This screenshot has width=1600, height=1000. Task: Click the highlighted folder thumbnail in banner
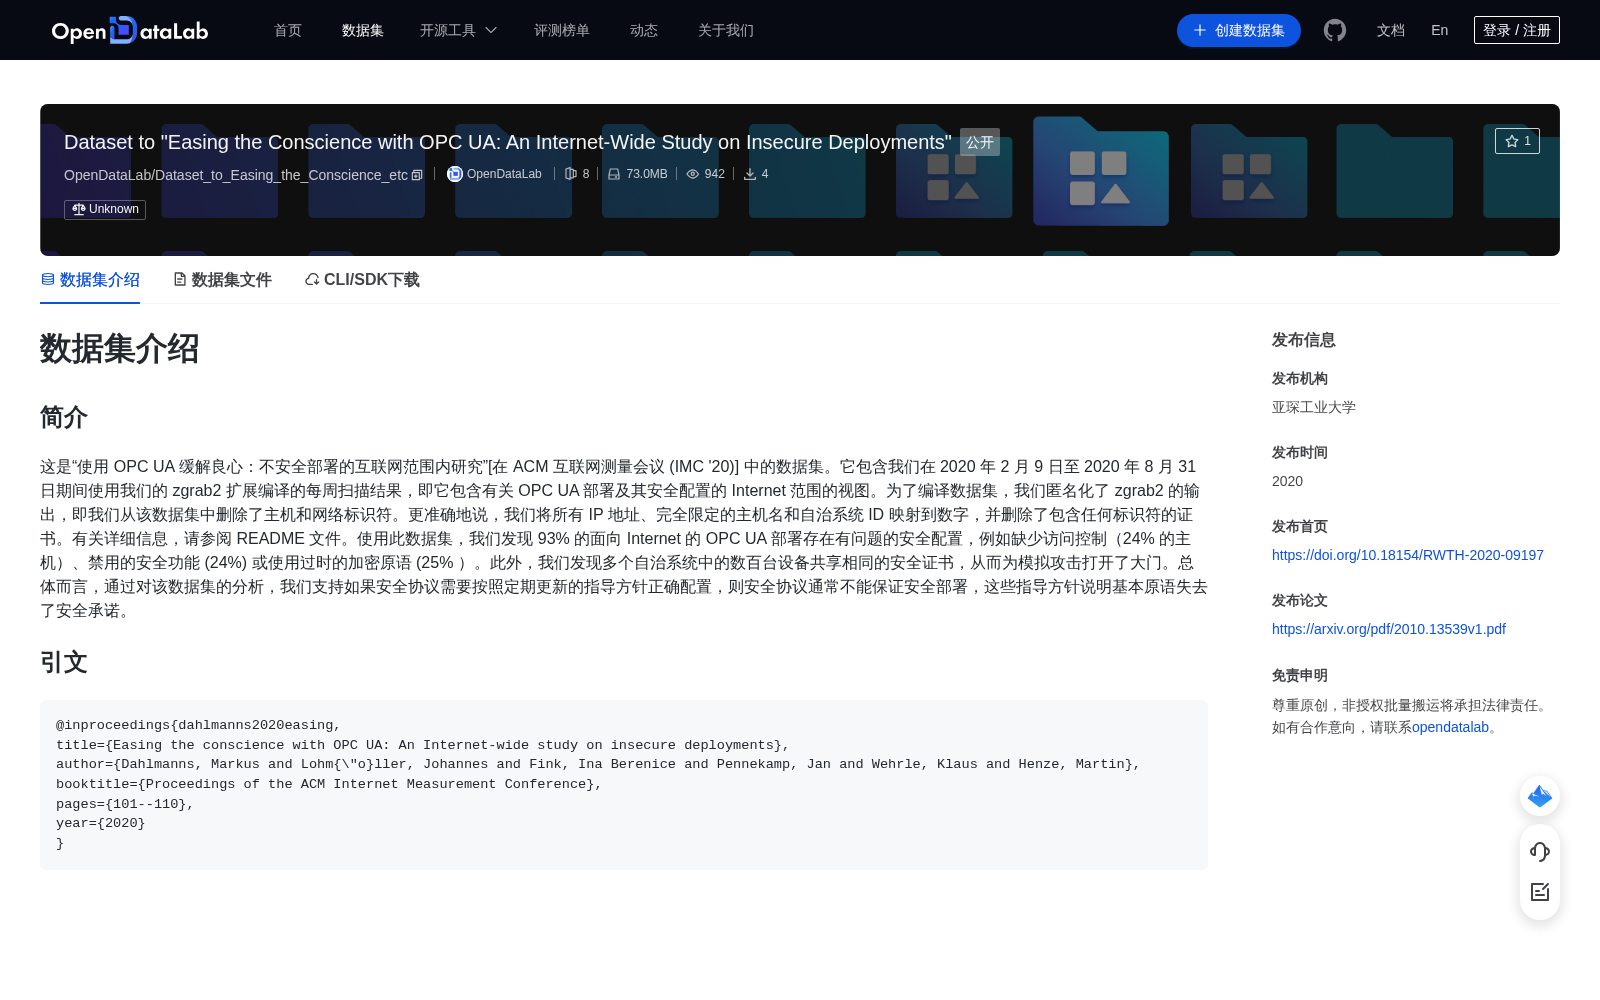click(1101, 171)
